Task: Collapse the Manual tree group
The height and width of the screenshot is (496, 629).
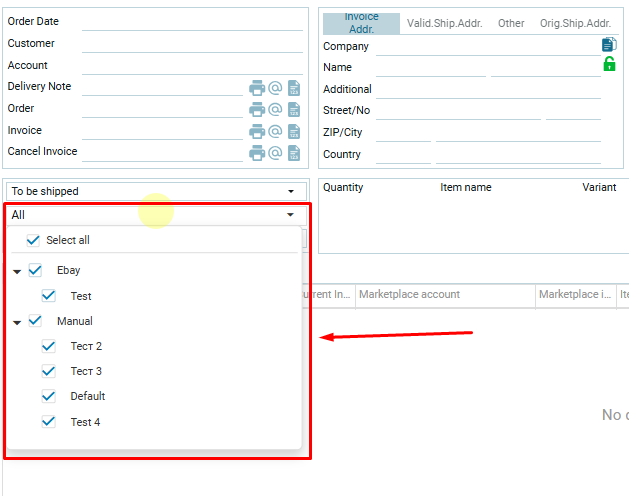Action: pos(17,322)
